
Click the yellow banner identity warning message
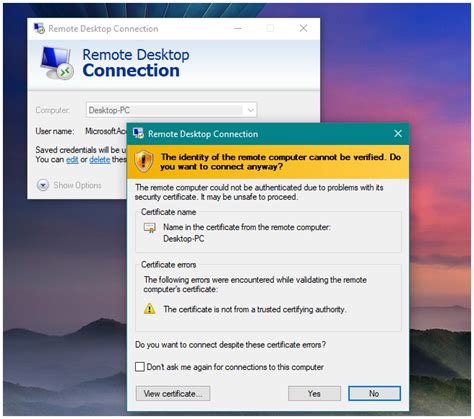point(280,162)
